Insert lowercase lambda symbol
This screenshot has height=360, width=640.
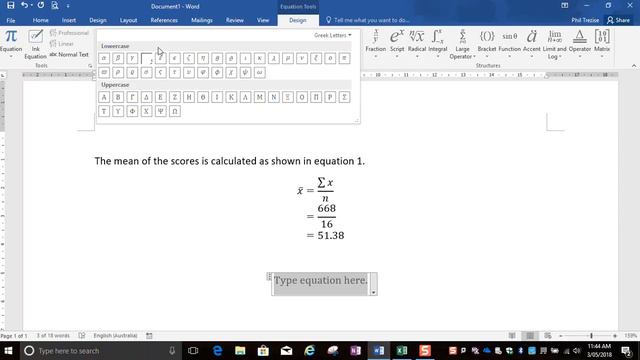273,58
